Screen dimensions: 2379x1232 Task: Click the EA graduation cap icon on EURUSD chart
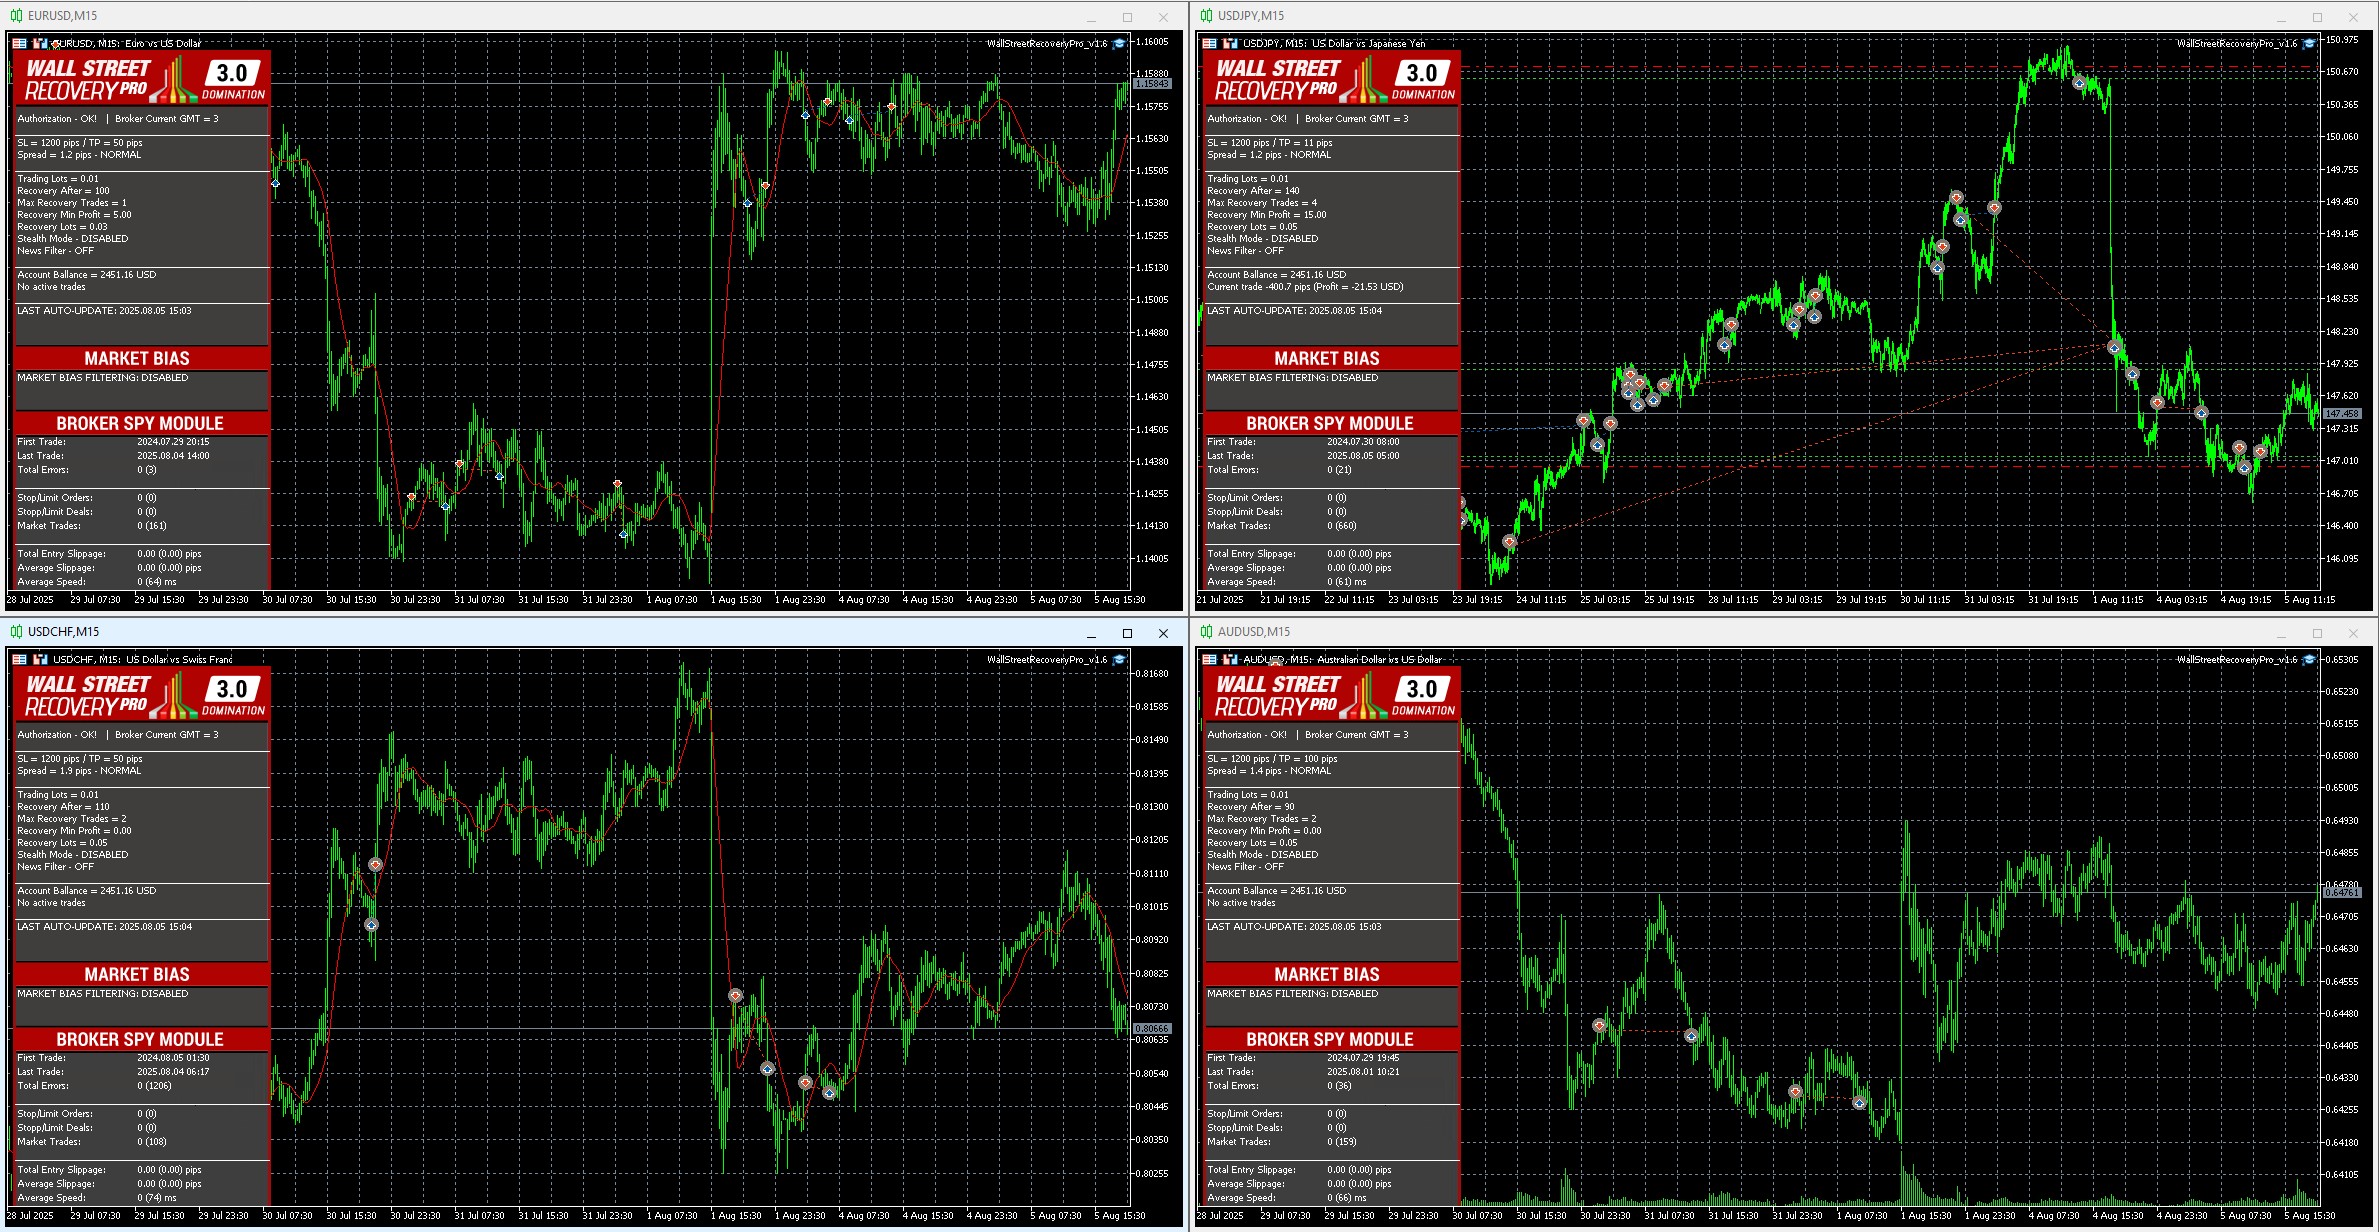point(1120,43)
